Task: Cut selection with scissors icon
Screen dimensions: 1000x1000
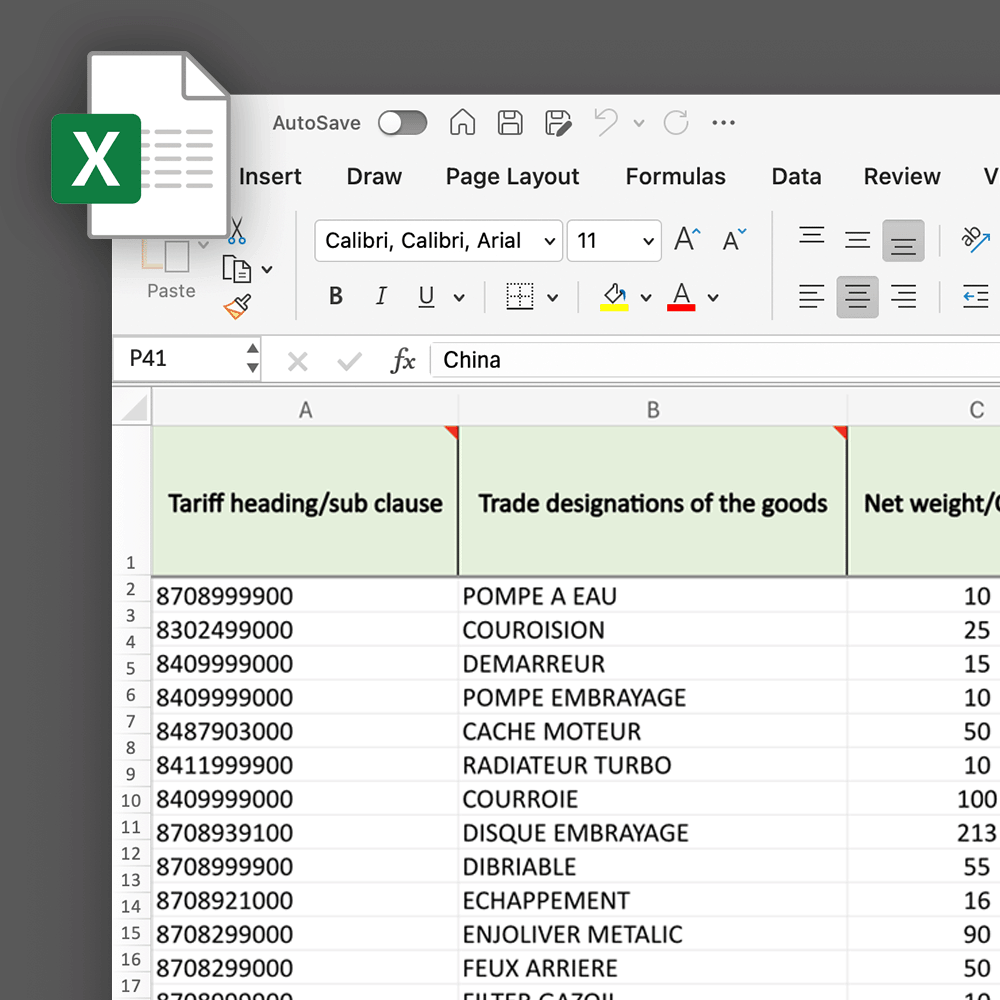Action: [x=237, y=231]
